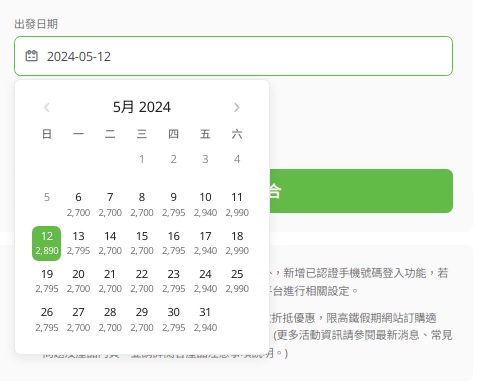This screenshot has width=481, height=384.
Task: Select May 13 in the calendar
Action: tap(78, 243)
